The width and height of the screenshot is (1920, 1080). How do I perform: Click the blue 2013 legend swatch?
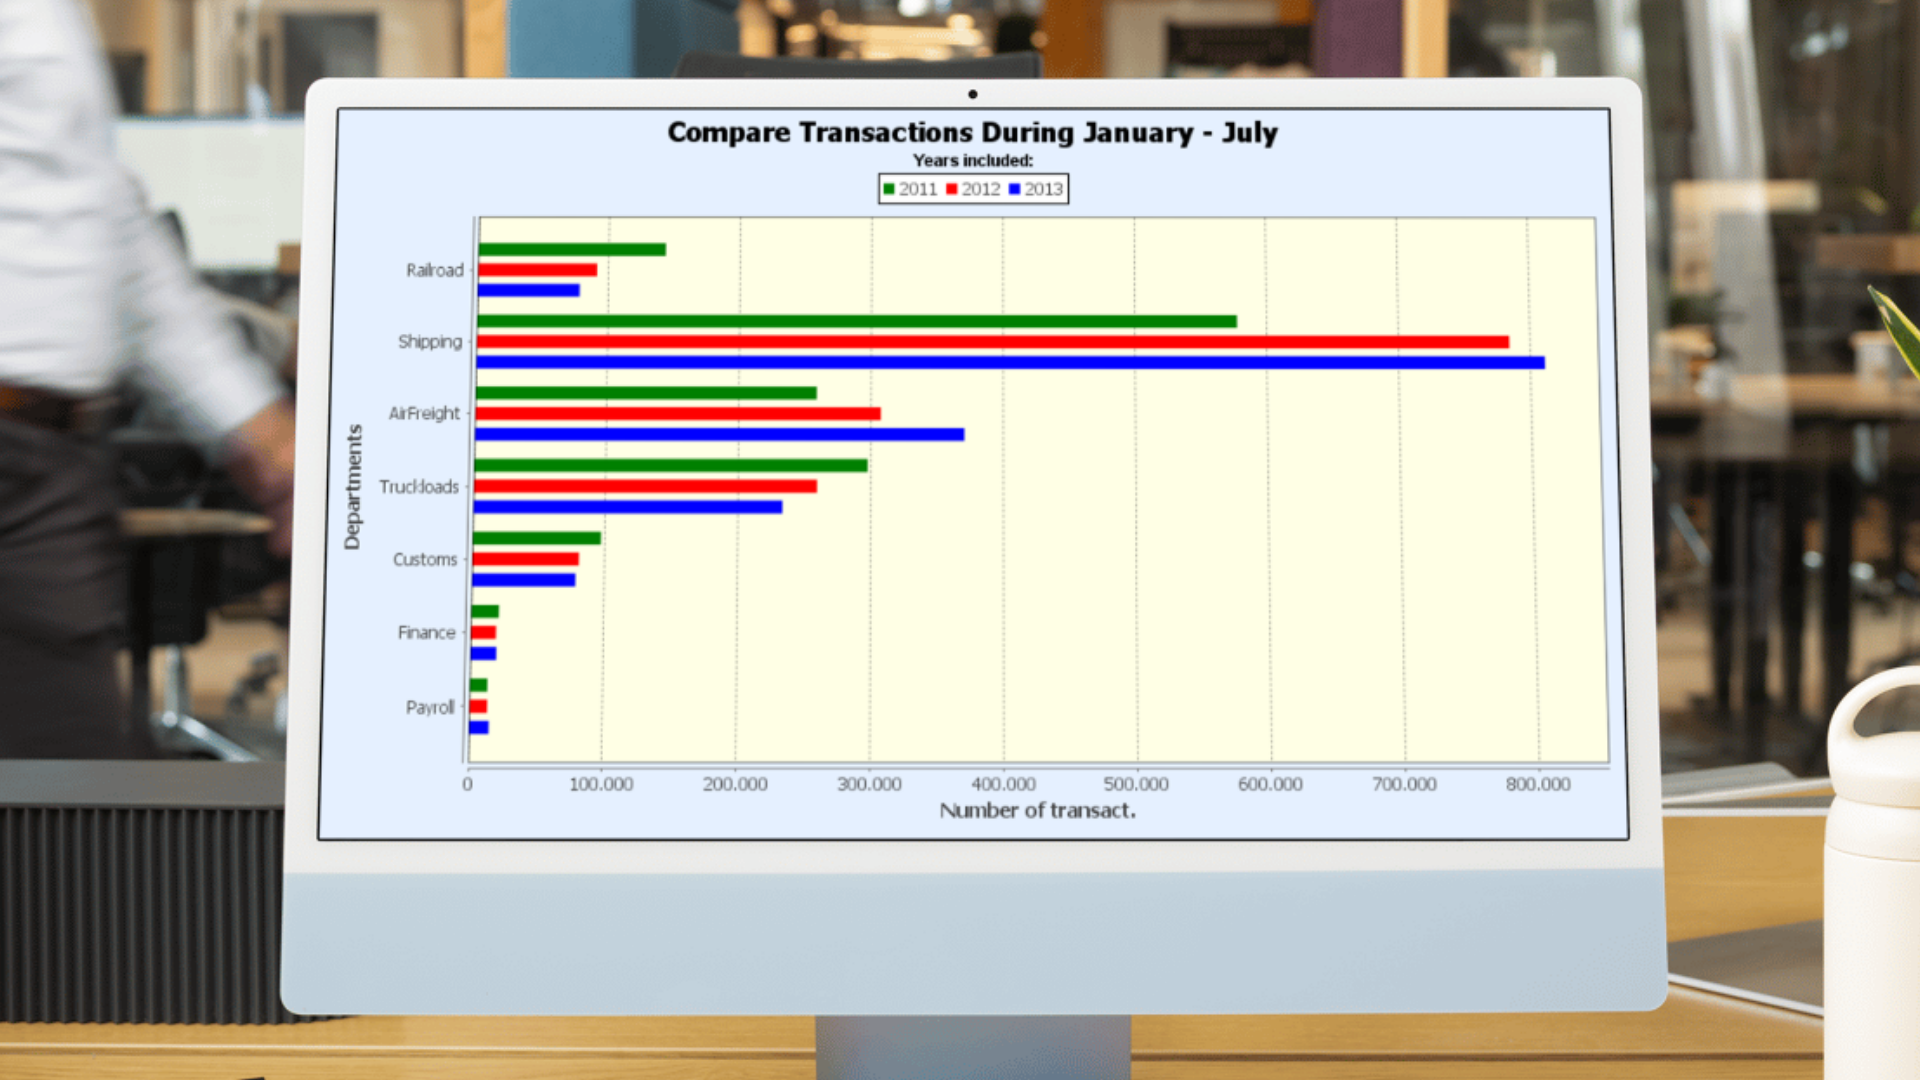pos(1014,189)
